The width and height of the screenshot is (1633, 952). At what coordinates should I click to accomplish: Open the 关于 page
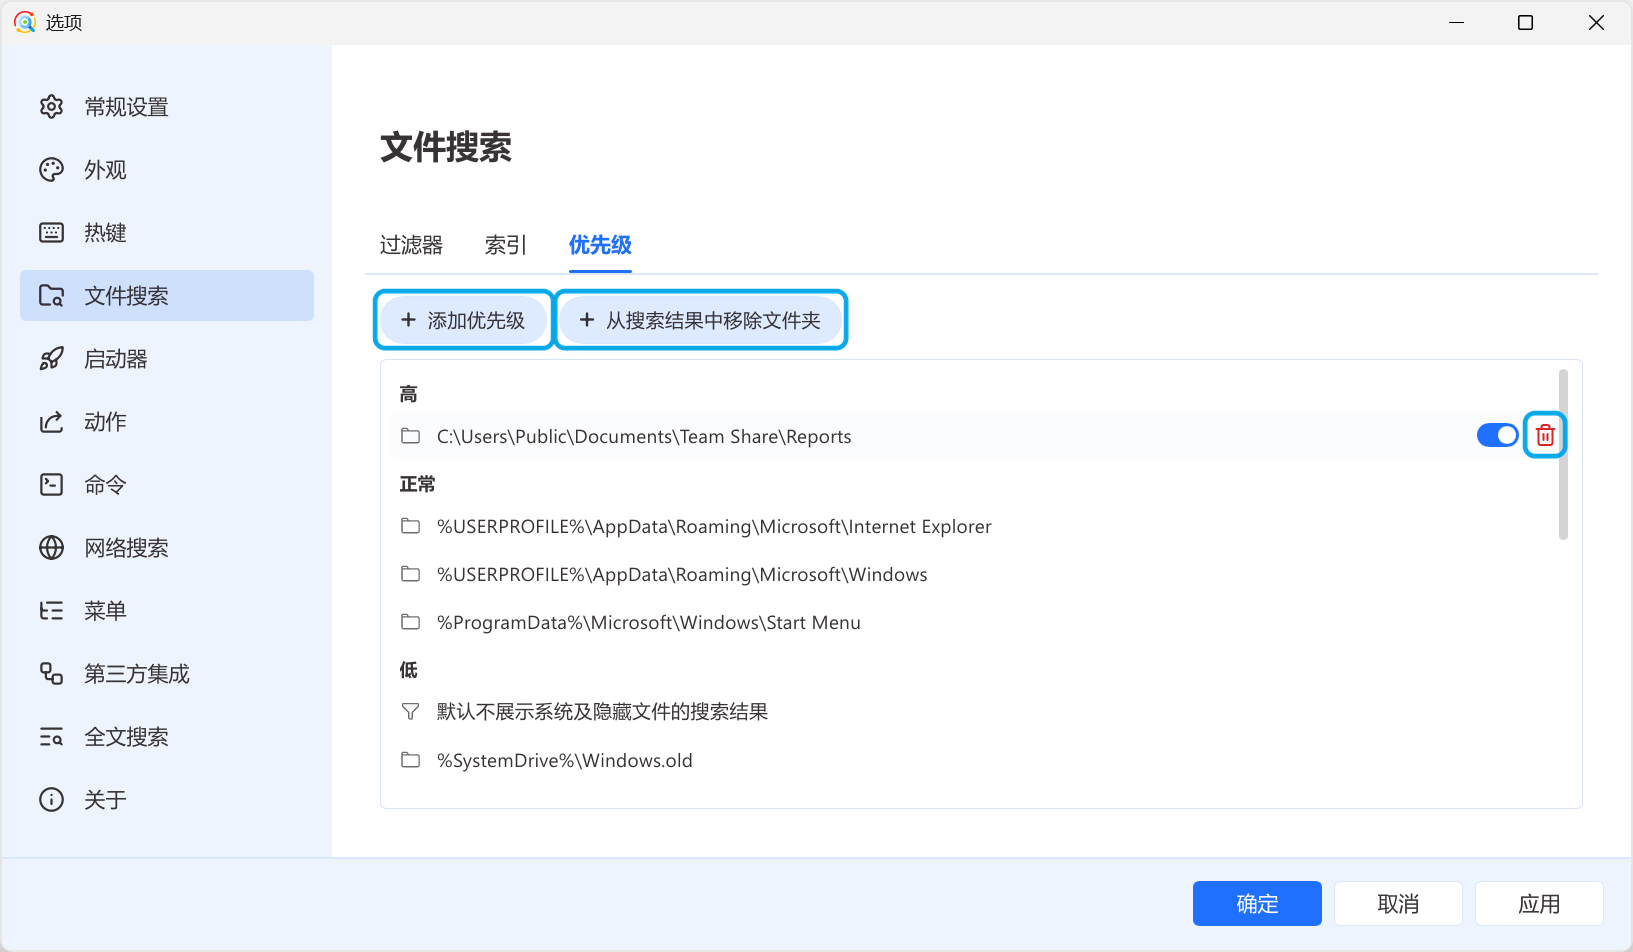click(x=167, y=800)
